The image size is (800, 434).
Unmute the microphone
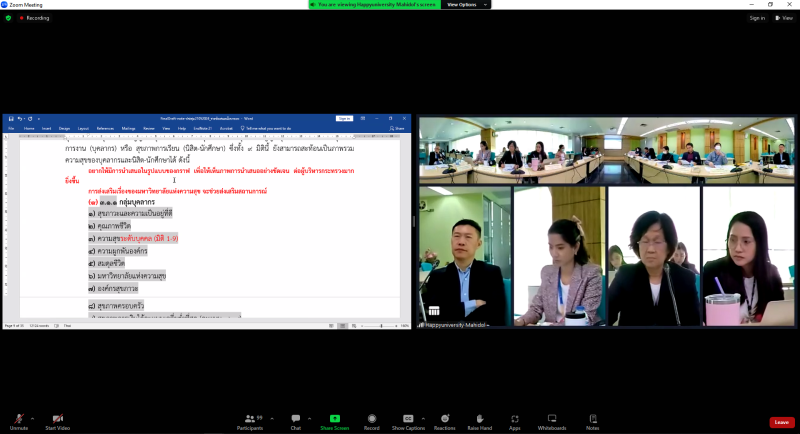19,422
